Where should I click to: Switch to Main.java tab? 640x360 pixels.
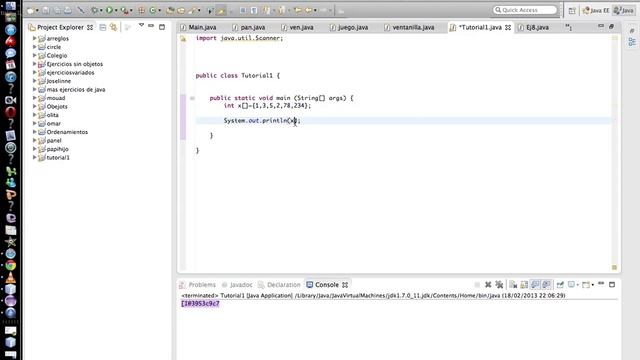coord(198,27)
